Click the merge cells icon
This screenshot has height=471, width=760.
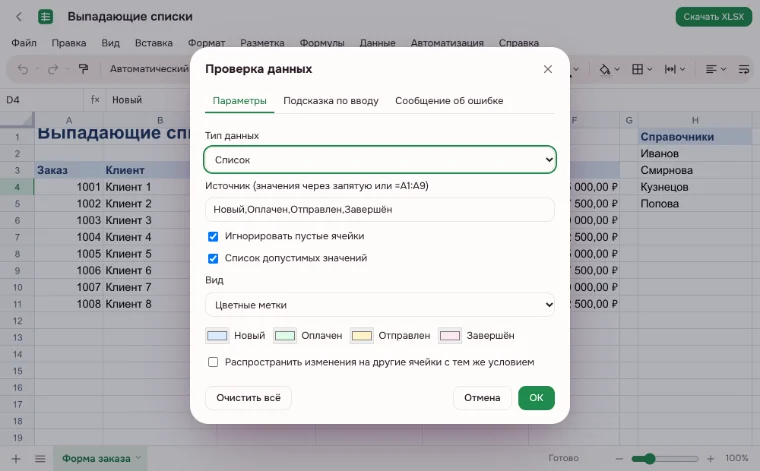pos(670,69)
